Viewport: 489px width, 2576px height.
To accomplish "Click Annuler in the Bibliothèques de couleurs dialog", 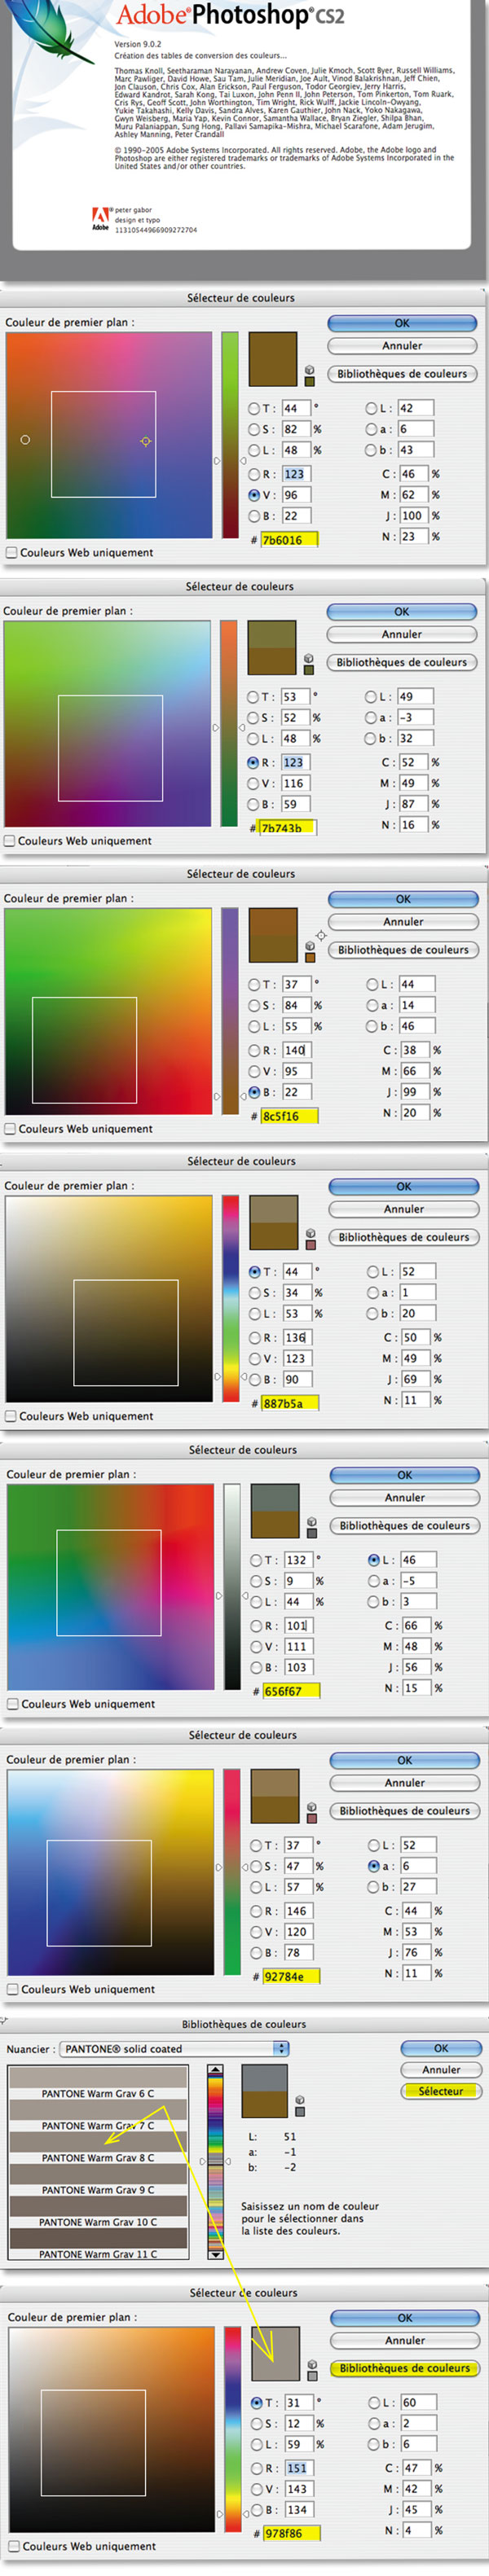I will [441, 2070].
